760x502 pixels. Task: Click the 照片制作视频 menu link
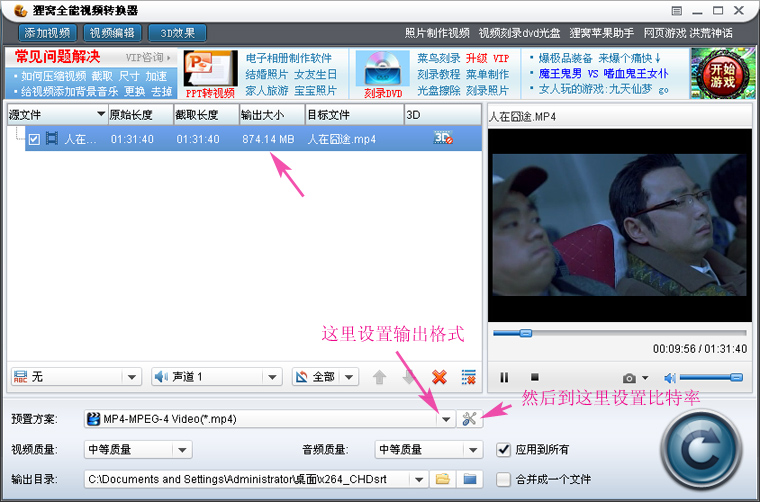[x=437, y=33]
